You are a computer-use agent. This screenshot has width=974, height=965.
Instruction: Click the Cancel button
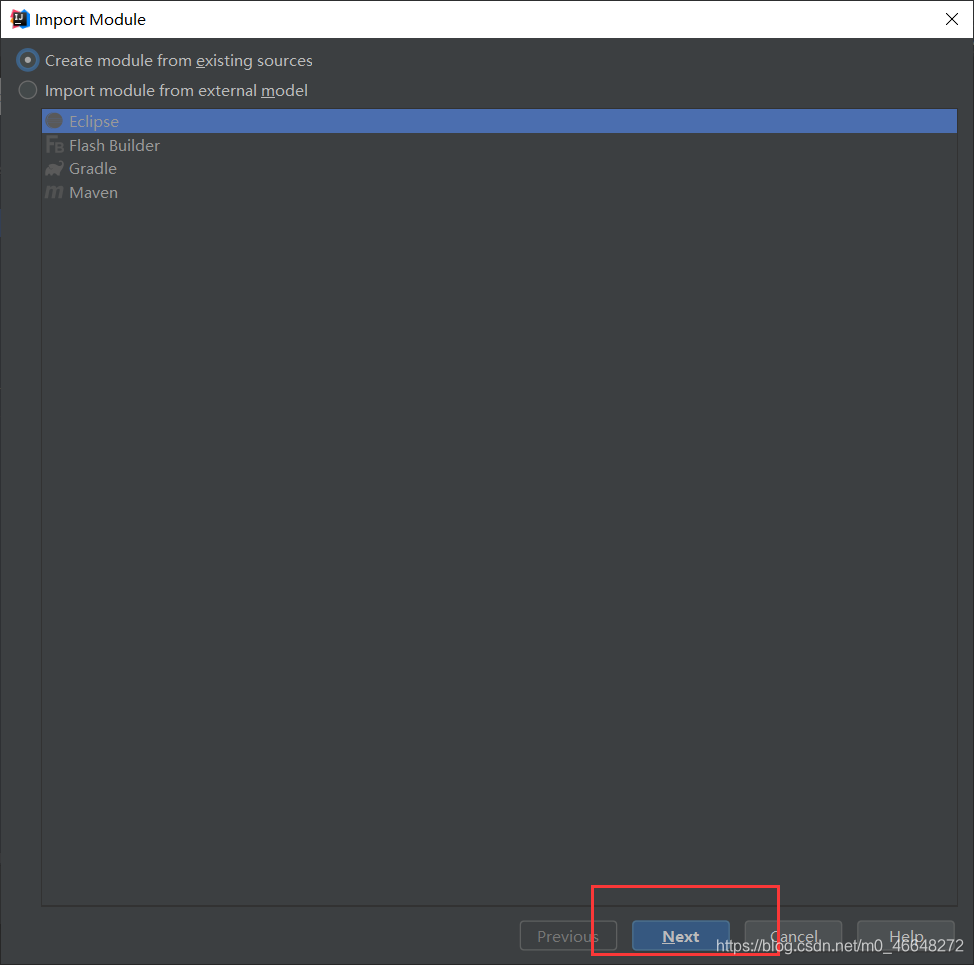pyautogui.click(x=793, y=936)
